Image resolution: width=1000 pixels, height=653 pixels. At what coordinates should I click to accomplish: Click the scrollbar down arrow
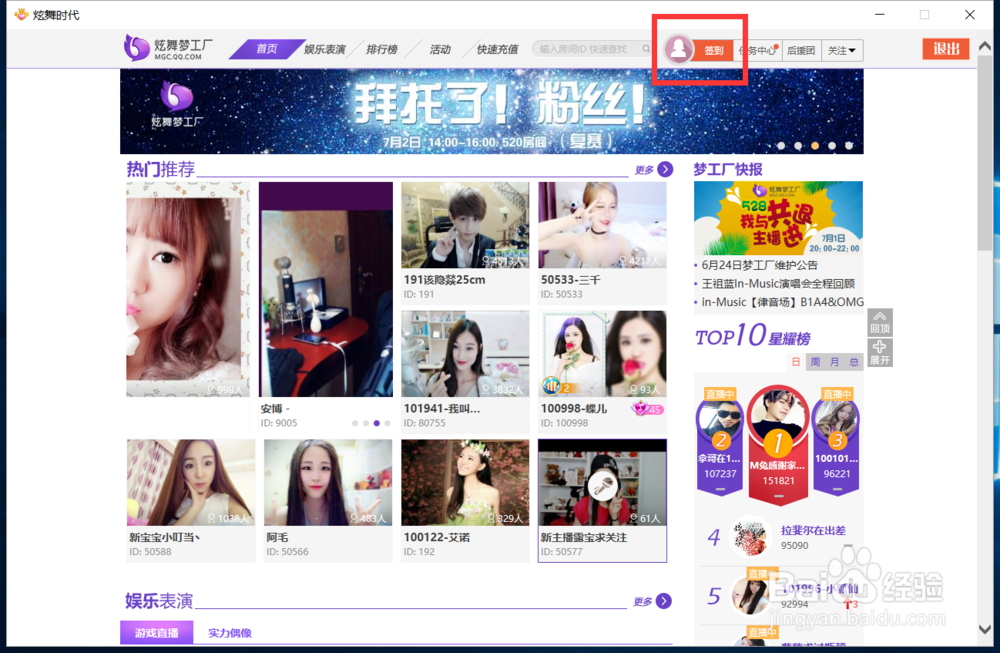tap(985, 629)
